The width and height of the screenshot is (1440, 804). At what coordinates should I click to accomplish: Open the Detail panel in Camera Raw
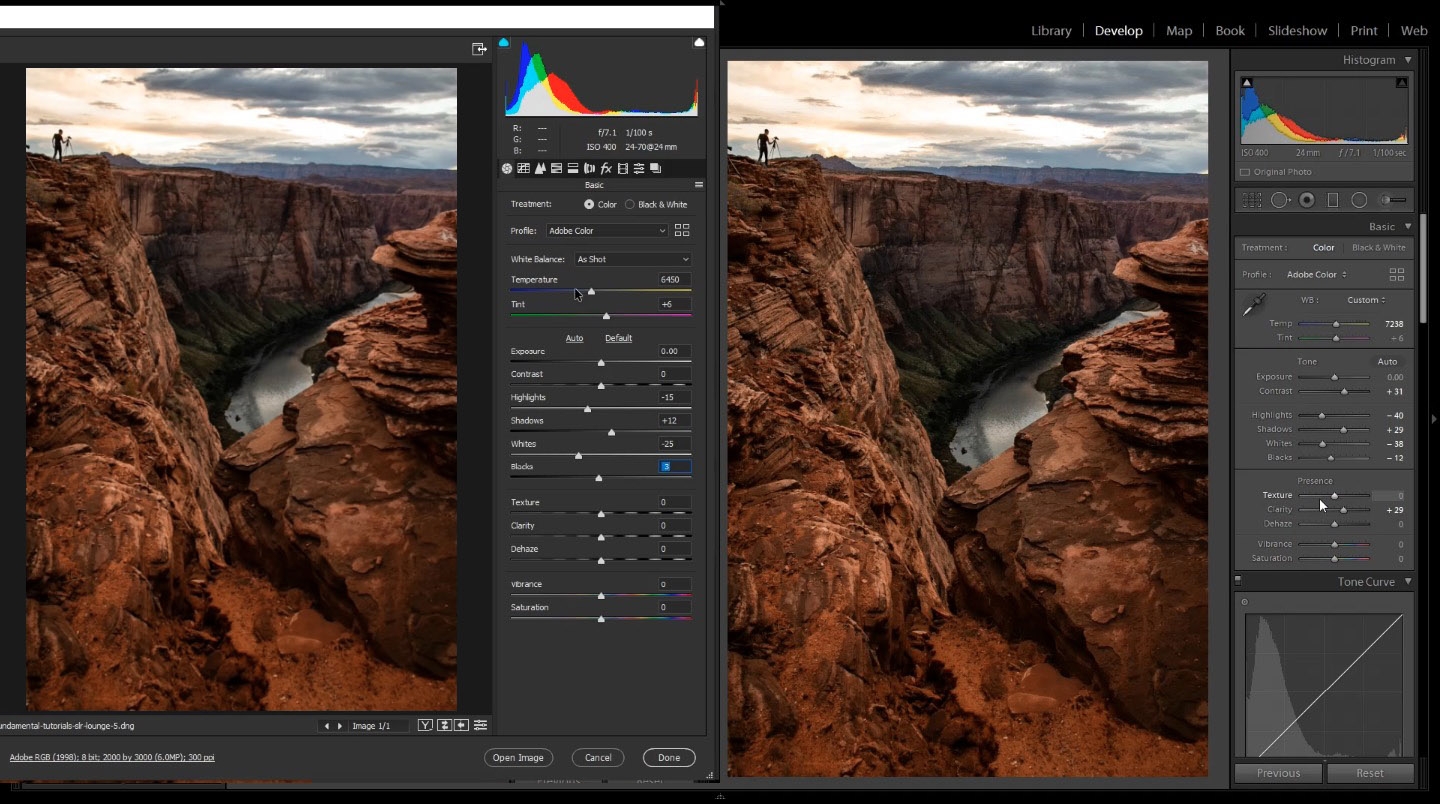(x=540, y=168)
